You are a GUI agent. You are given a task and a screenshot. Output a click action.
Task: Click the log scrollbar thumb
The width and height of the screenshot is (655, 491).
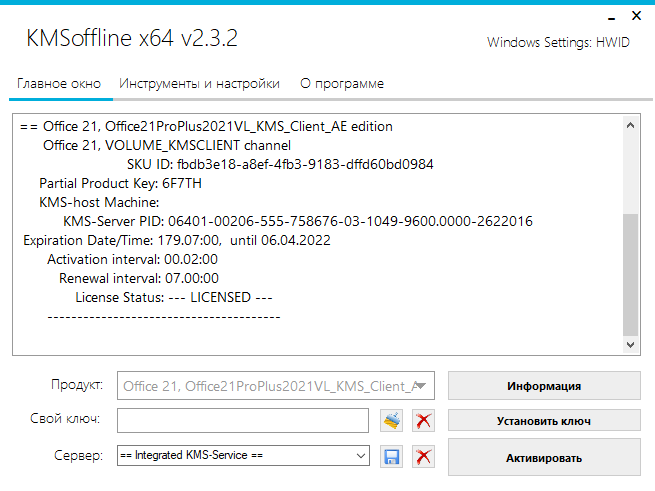click(x=630, y=275)
